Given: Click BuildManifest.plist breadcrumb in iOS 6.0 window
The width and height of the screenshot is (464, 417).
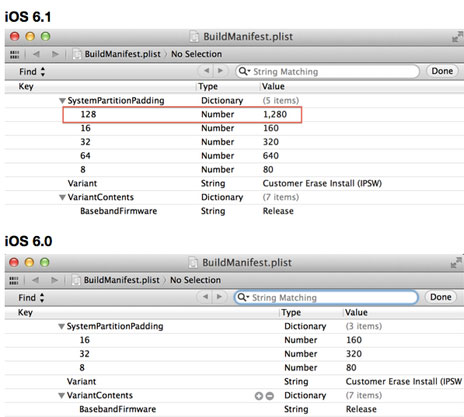Looking at the screenshot, I should 121,280.
